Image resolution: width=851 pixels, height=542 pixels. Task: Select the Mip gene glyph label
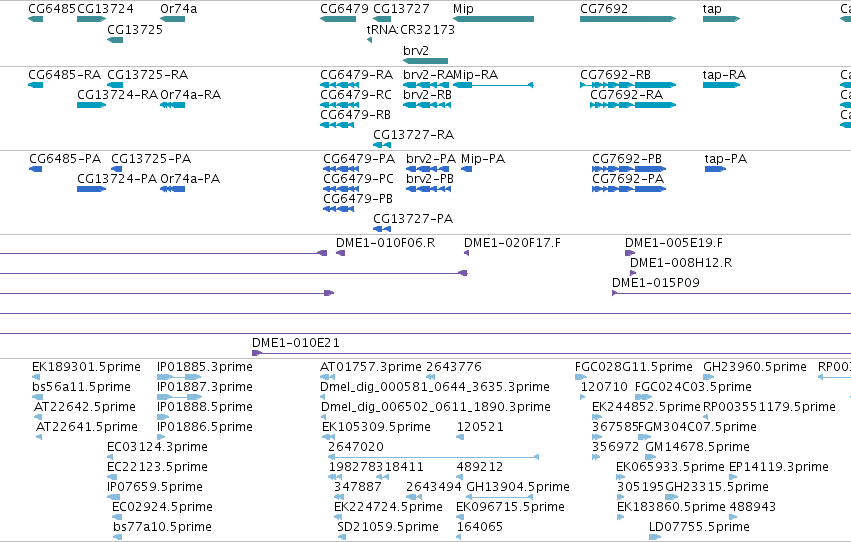click(x=463, y=9)
